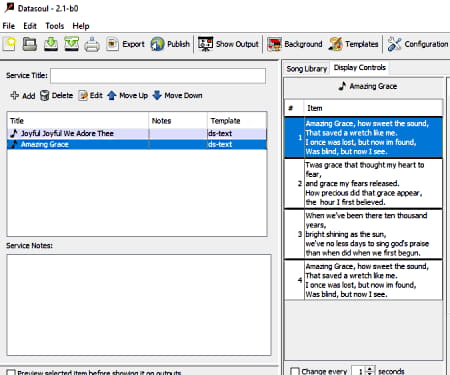Select the Display Controls tab
Screen dimensions: 450x375
(360, 68)
